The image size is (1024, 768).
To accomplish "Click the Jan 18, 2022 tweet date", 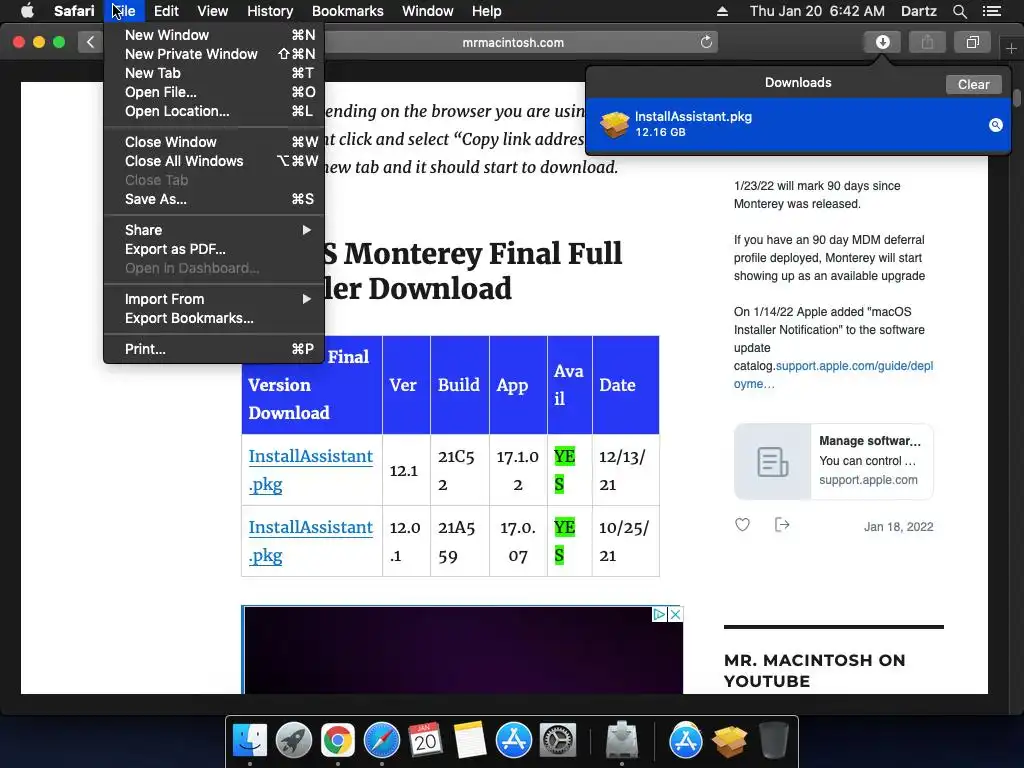I will tap(898, 526).
